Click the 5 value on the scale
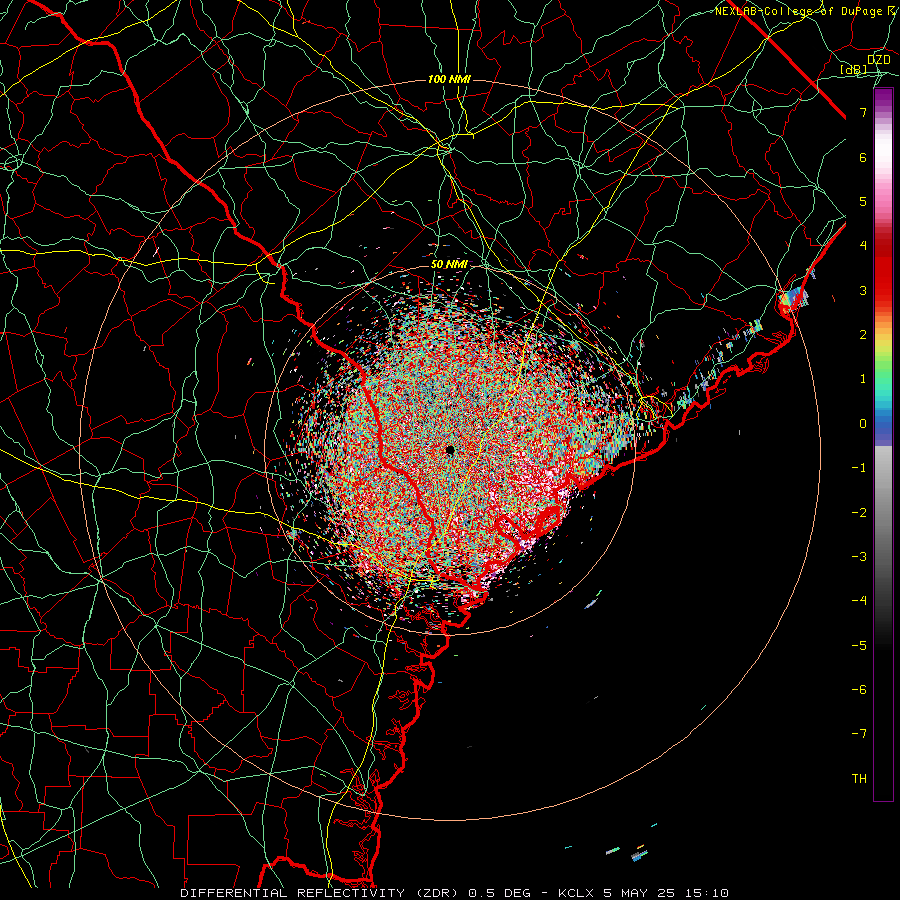The height and width of the screenshot is (900, 900). (x=863, y=201)
